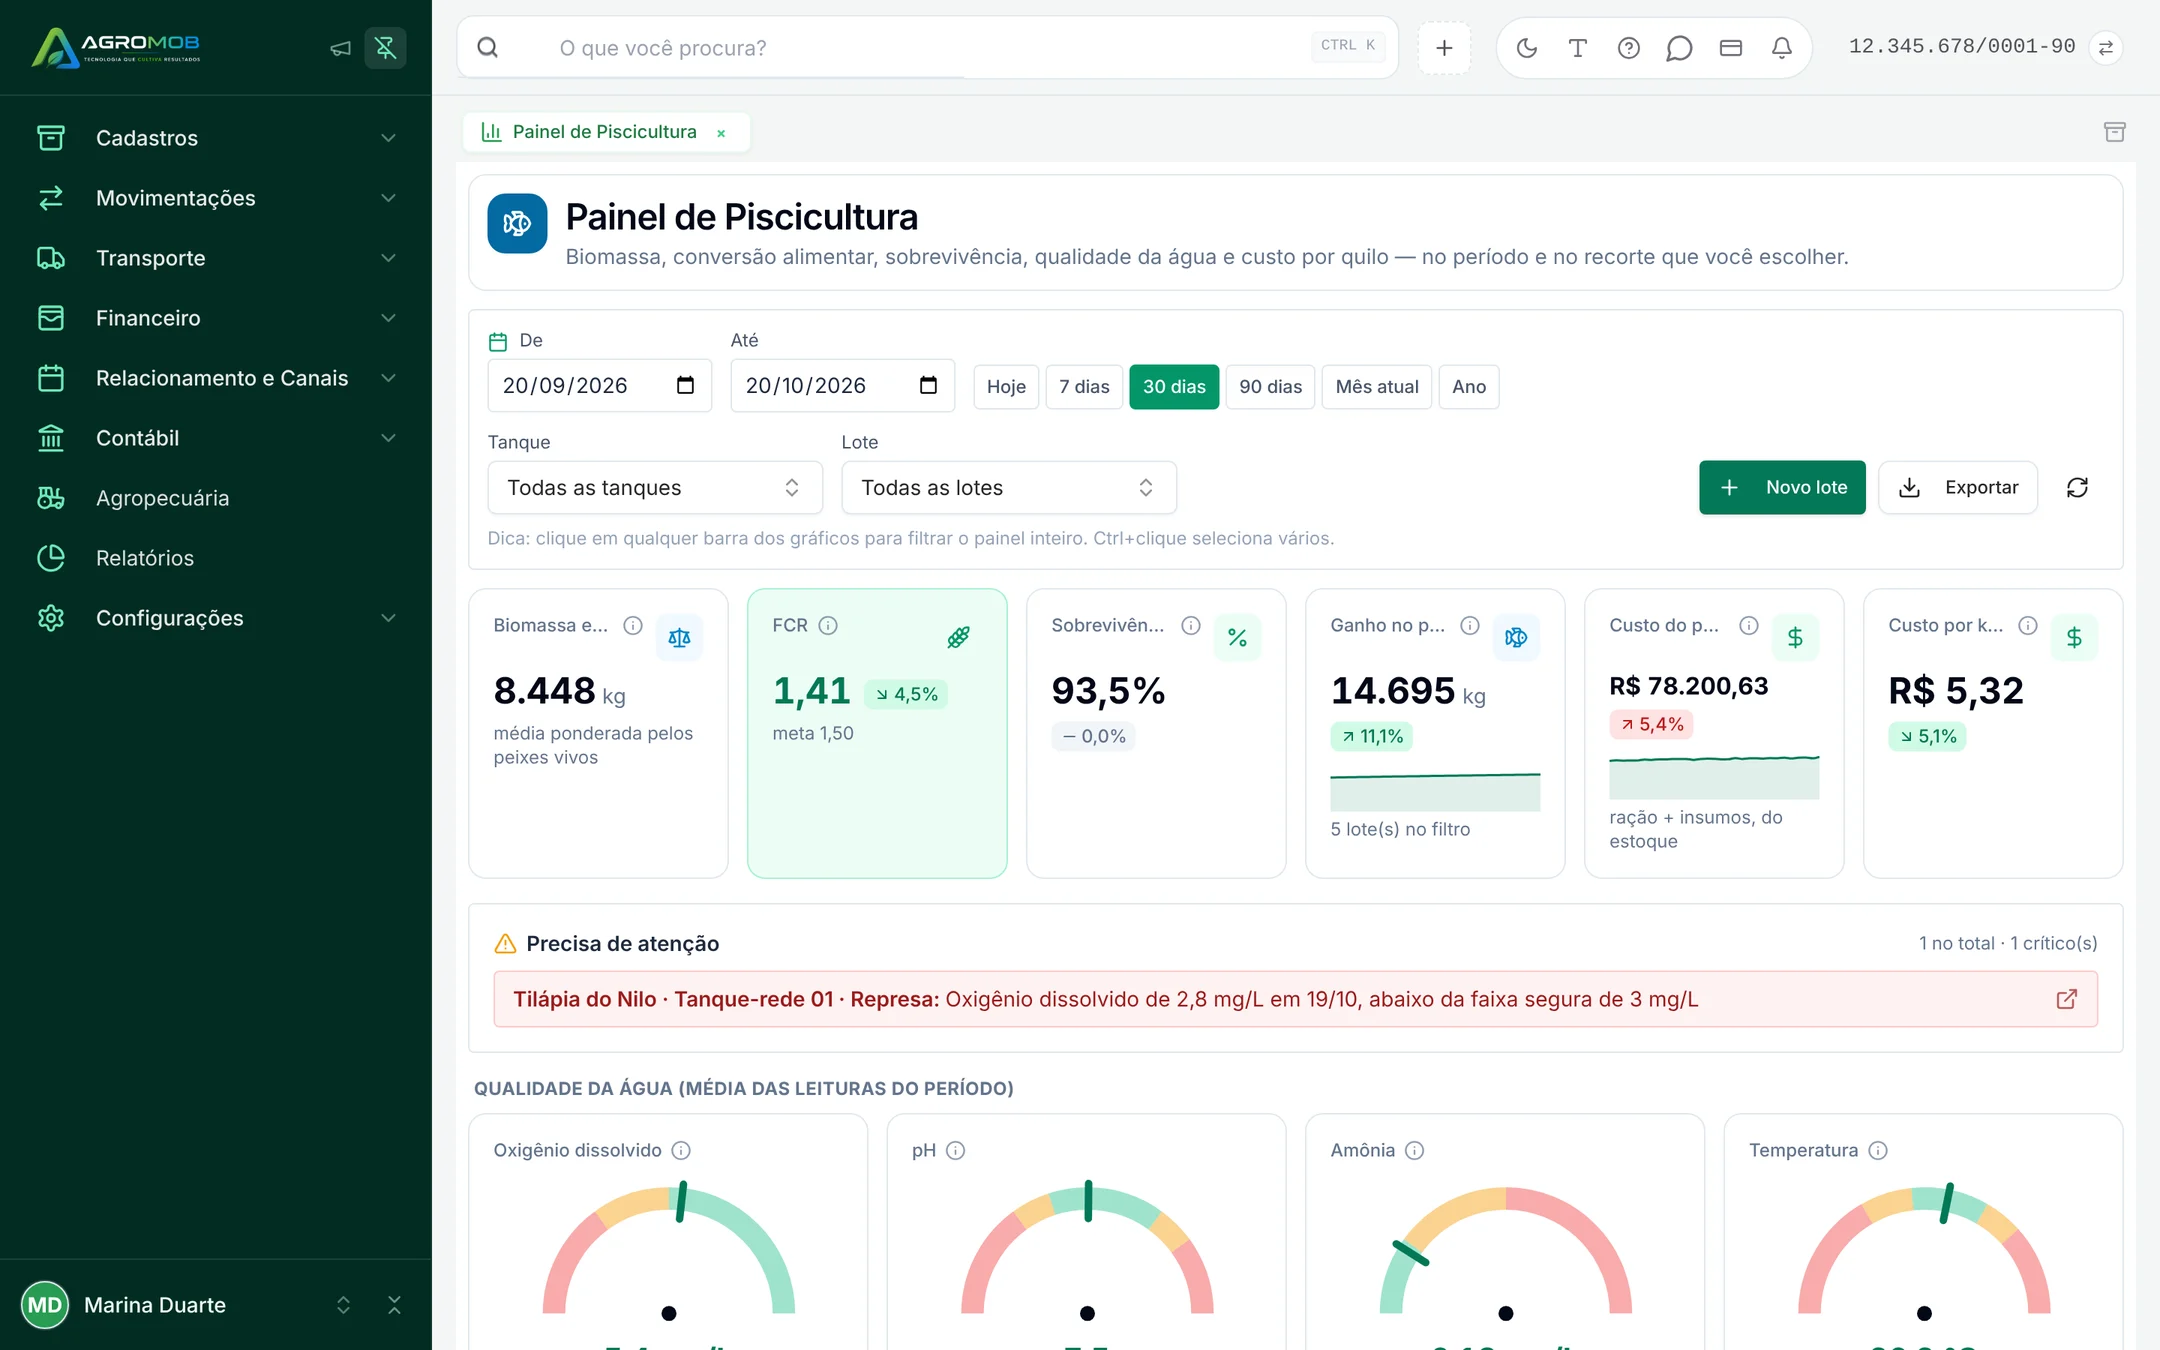Show info tooltip for FCR card

(x=828, y=625)
